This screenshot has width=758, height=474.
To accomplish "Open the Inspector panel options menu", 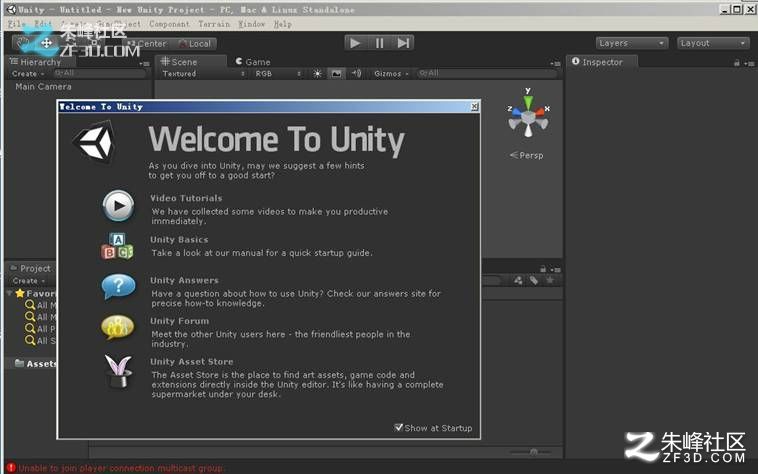I will coord(749,63).
